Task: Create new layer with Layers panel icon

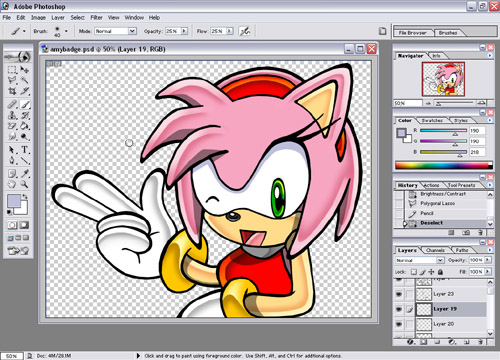Action: pyautogui.click(x=467, y=342)
